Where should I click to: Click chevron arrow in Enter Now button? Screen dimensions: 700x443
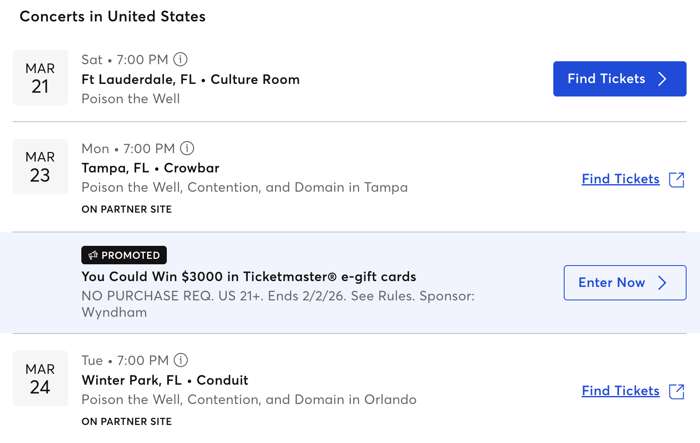[x=662, y=283]
